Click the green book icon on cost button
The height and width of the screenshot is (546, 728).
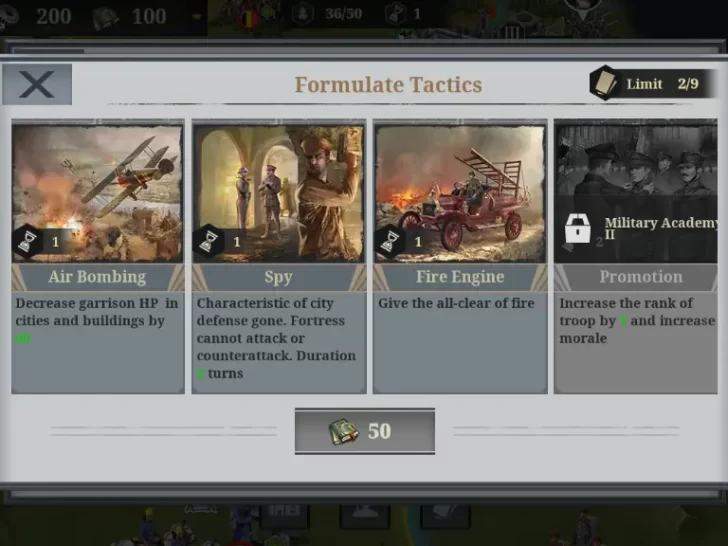click(344, 431)
